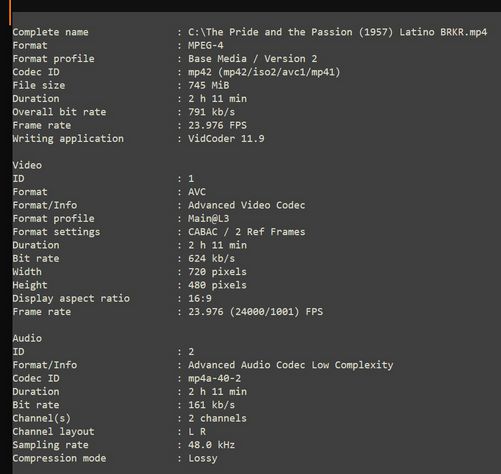Screen dimensions: 501x474
Task: Click the Video section heading
Action: click(x=27, y=165)
